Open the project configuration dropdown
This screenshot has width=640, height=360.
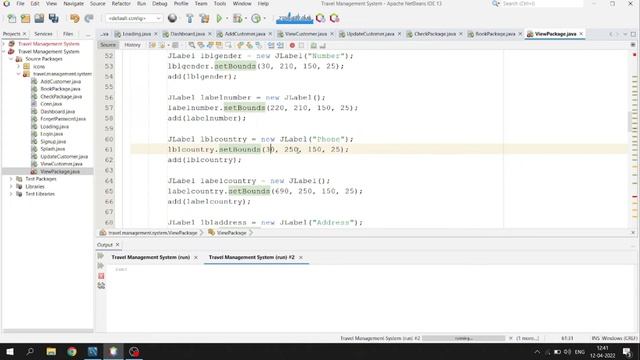coord(134,18)
